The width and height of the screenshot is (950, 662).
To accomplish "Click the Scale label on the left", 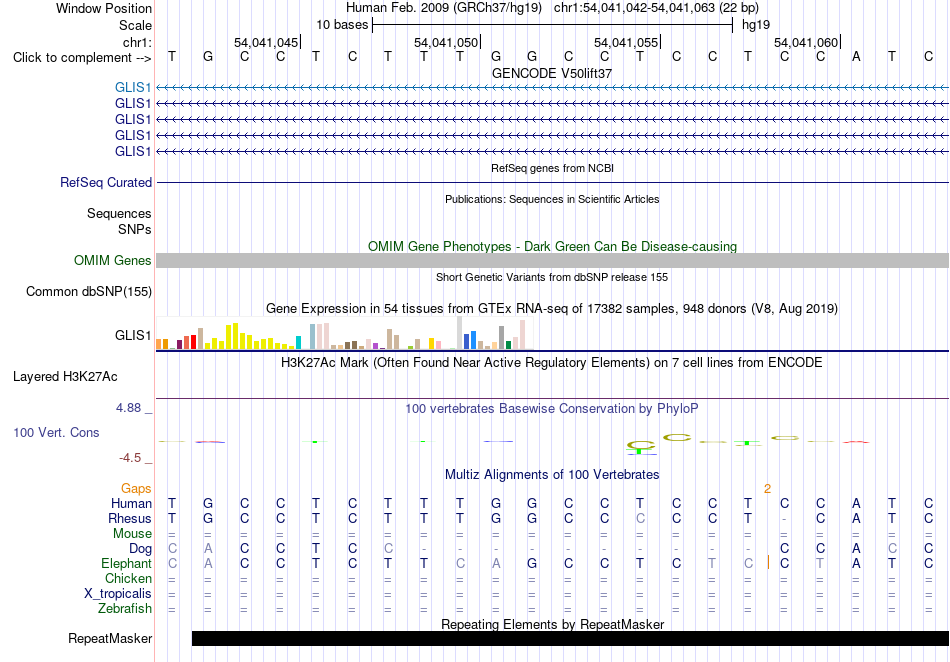I will click(135, 25).
